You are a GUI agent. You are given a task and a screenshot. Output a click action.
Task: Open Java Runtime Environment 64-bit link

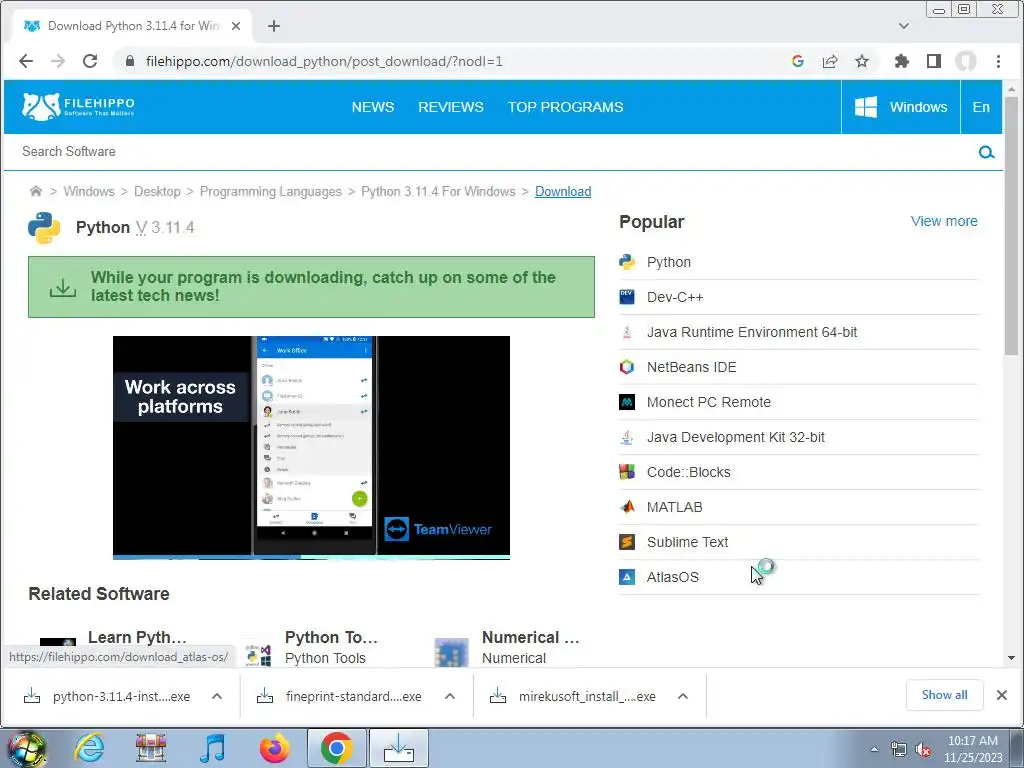point(752,332)
